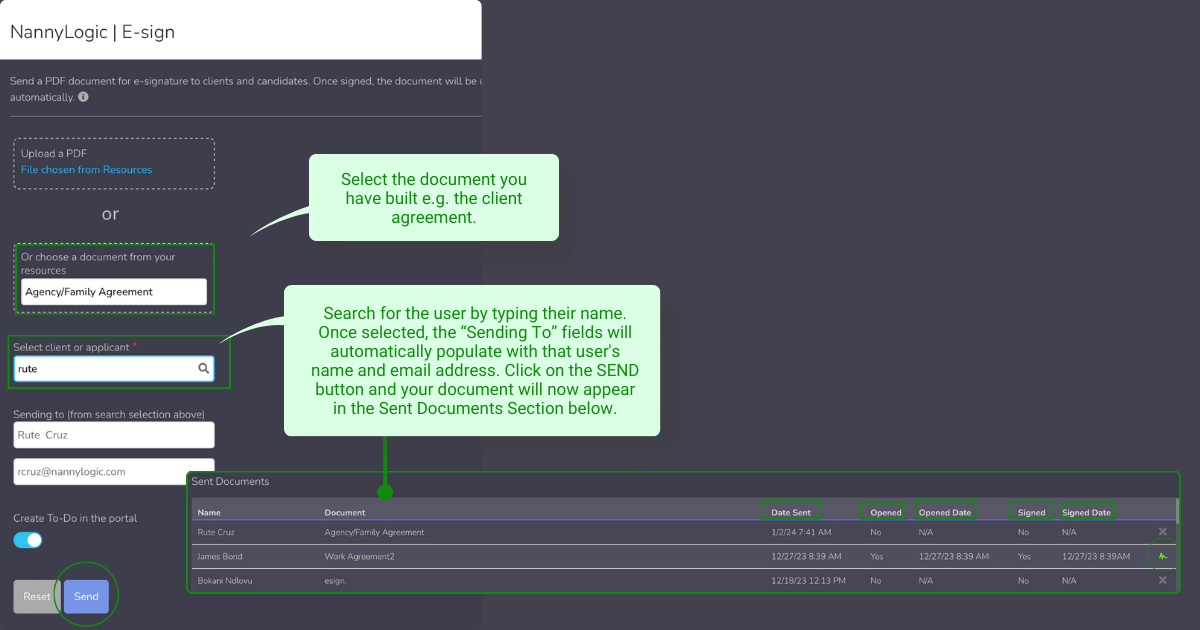The height and width of the screenshot is (630, 1200).
Task: Sort by Opened column header
Action: [885, 512]
